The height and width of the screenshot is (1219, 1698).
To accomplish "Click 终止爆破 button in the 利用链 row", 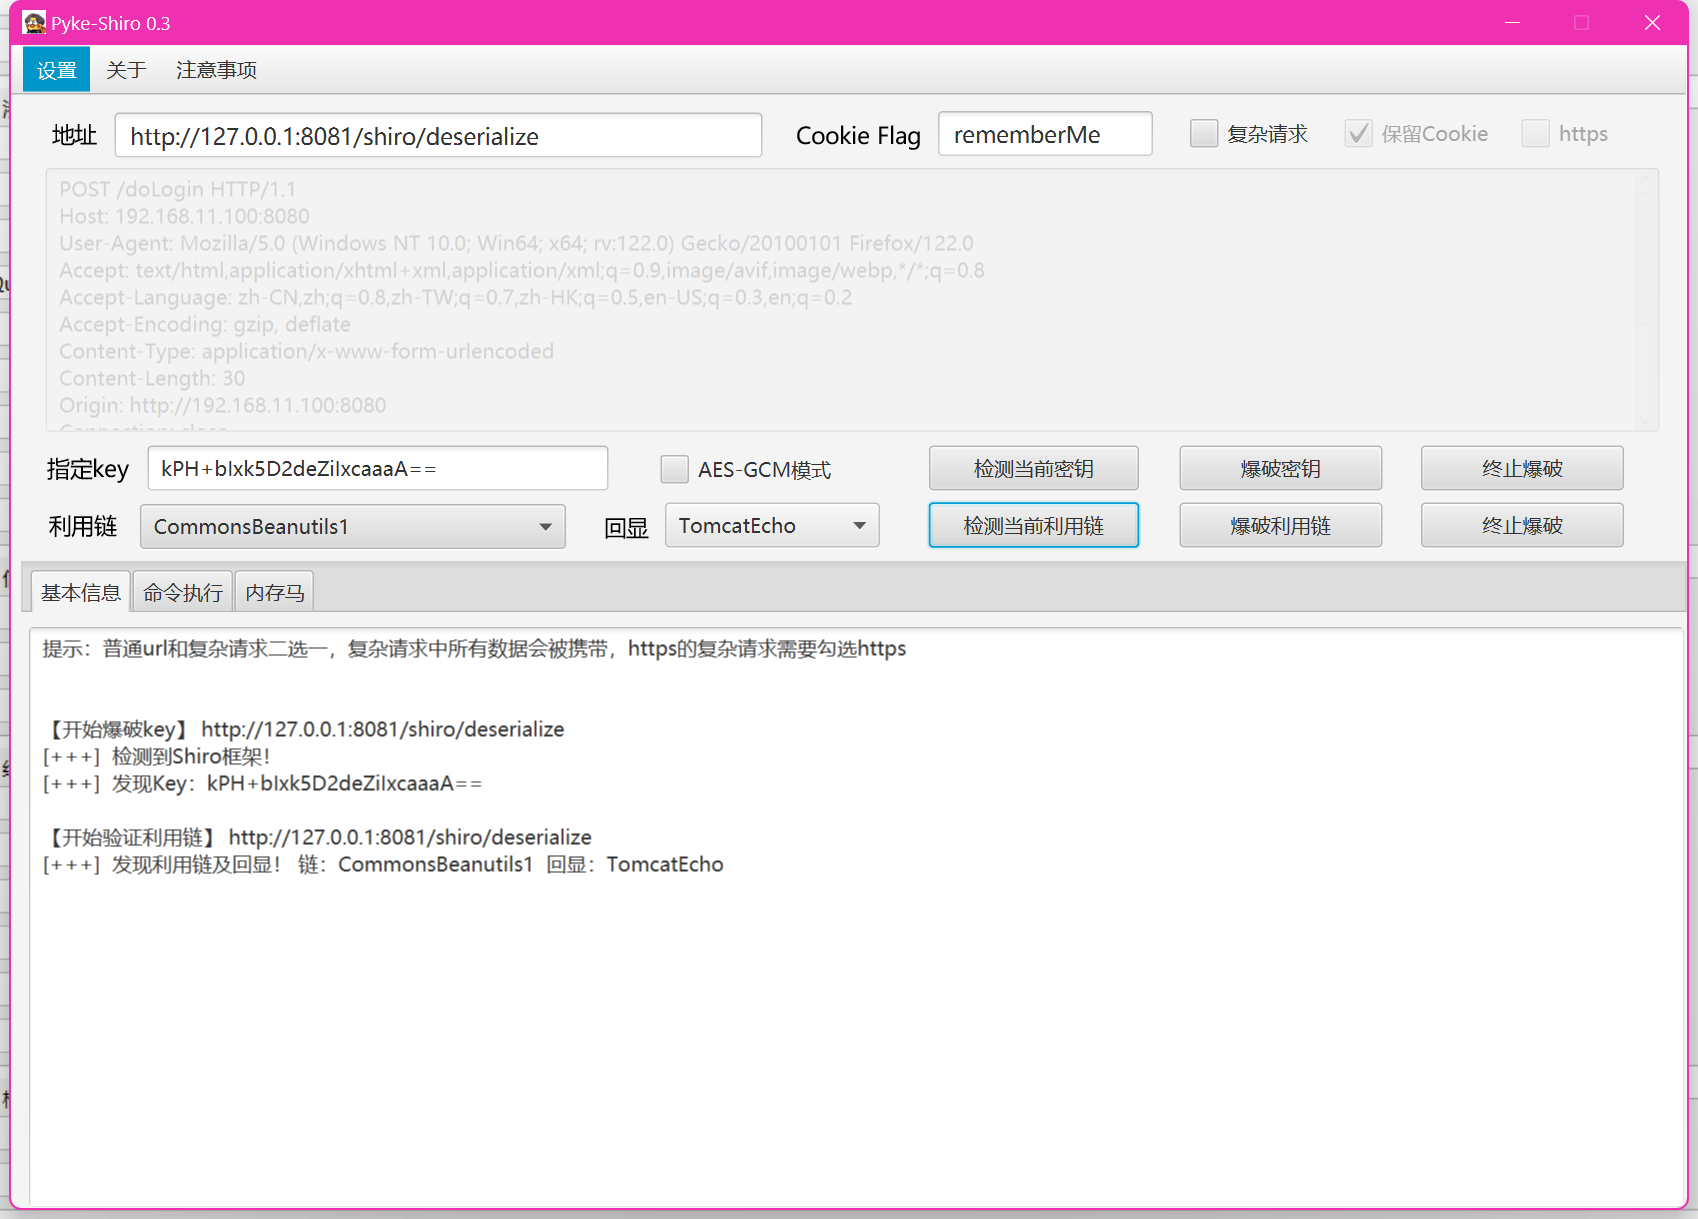I will [1522, 525].
